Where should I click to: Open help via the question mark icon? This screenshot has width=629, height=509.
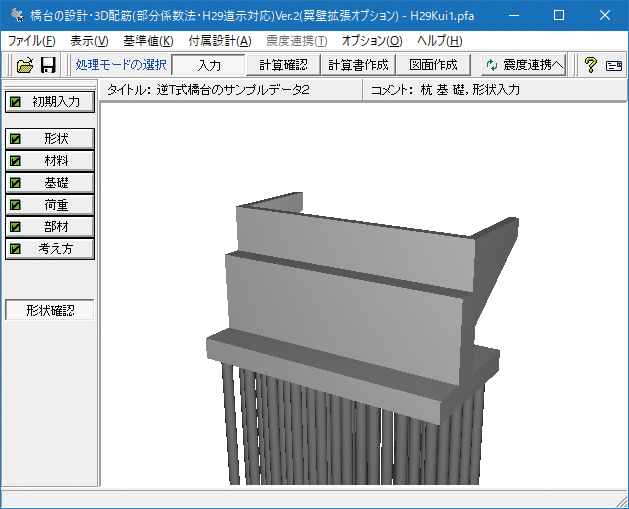pyautogui.click(x=590, y=65)
